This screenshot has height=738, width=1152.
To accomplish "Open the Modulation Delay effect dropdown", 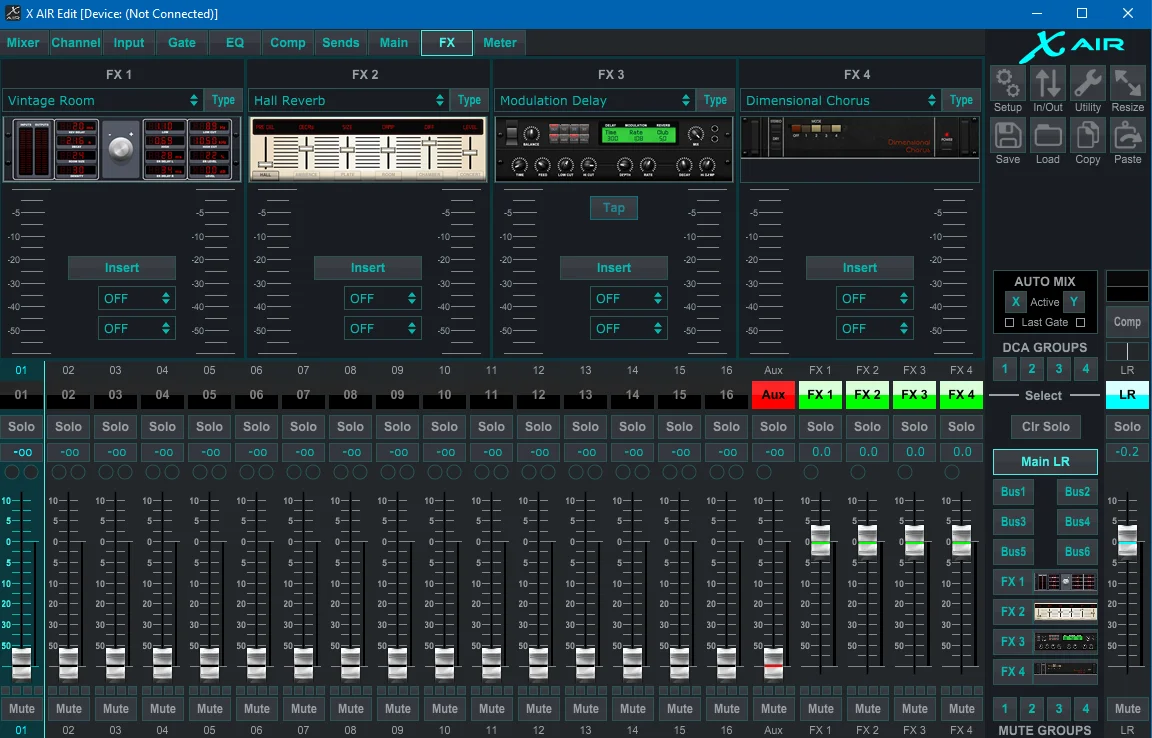I will (595, 100).
